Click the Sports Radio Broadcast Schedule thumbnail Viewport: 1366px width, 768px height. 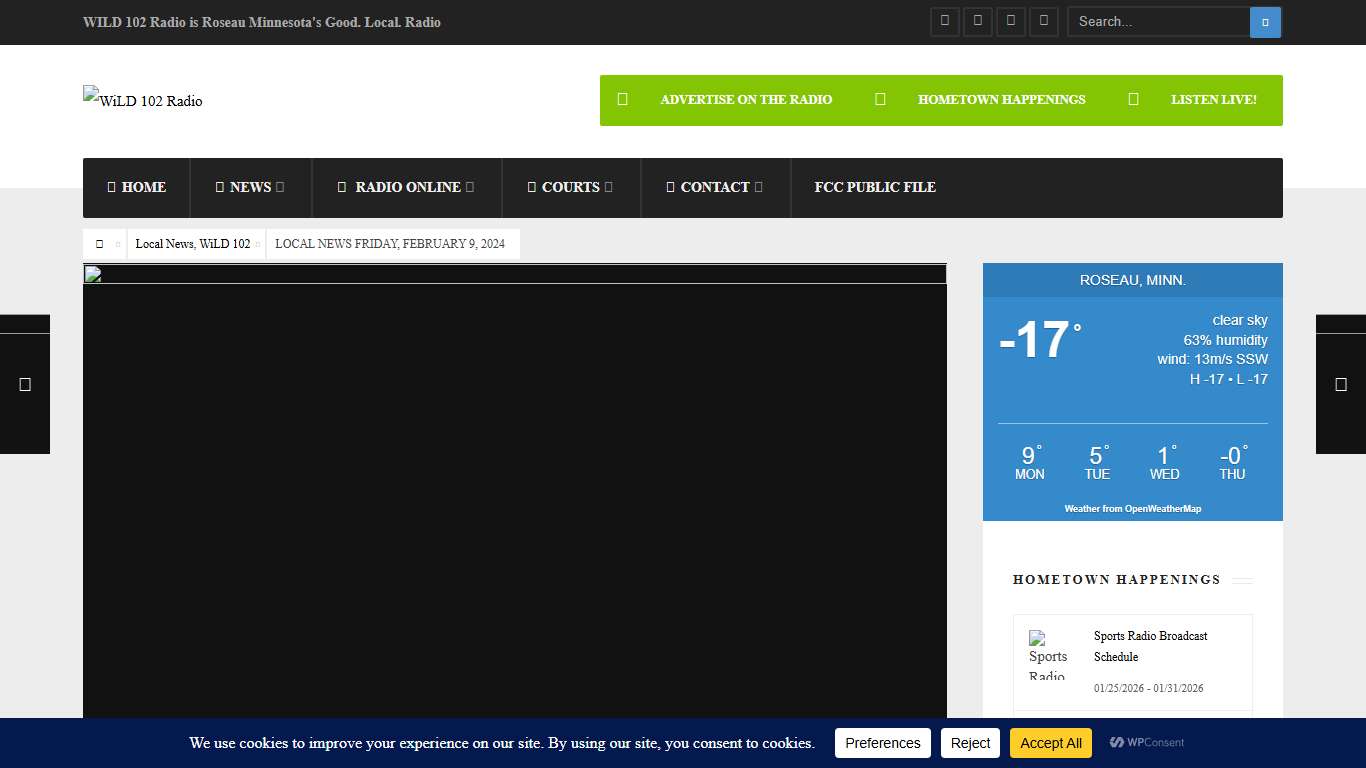click(x=1048, y=655)
